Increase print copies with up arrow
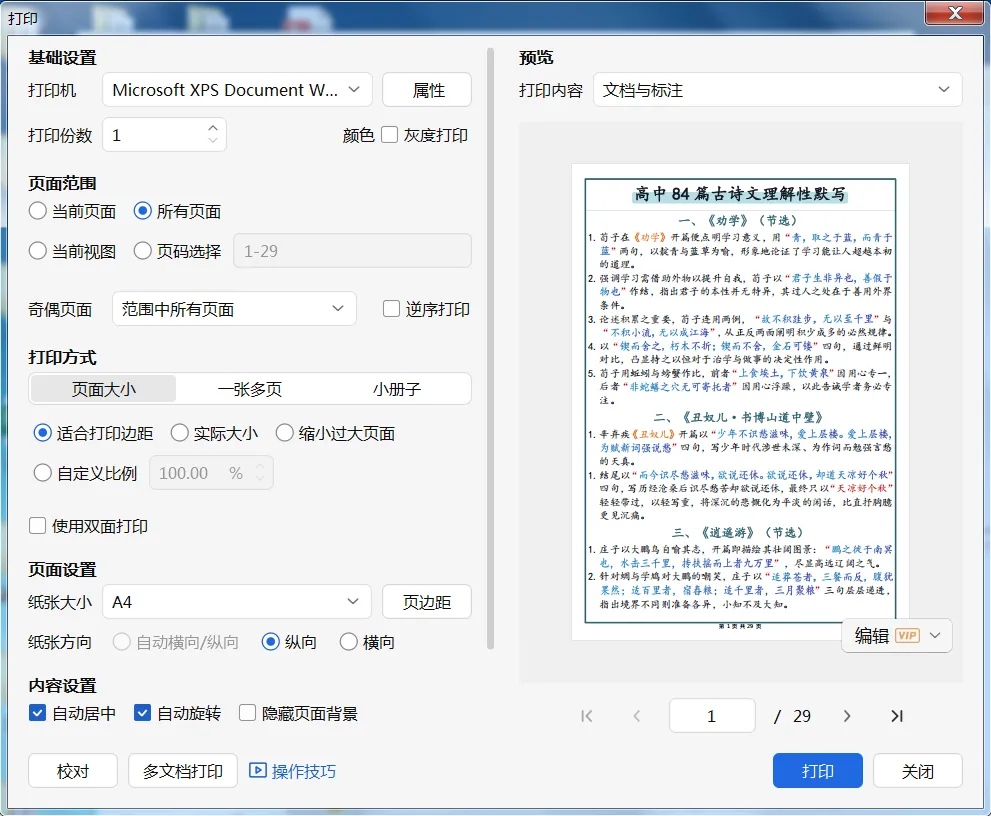Screen dimensions: 991x816 tap(213, 128)
